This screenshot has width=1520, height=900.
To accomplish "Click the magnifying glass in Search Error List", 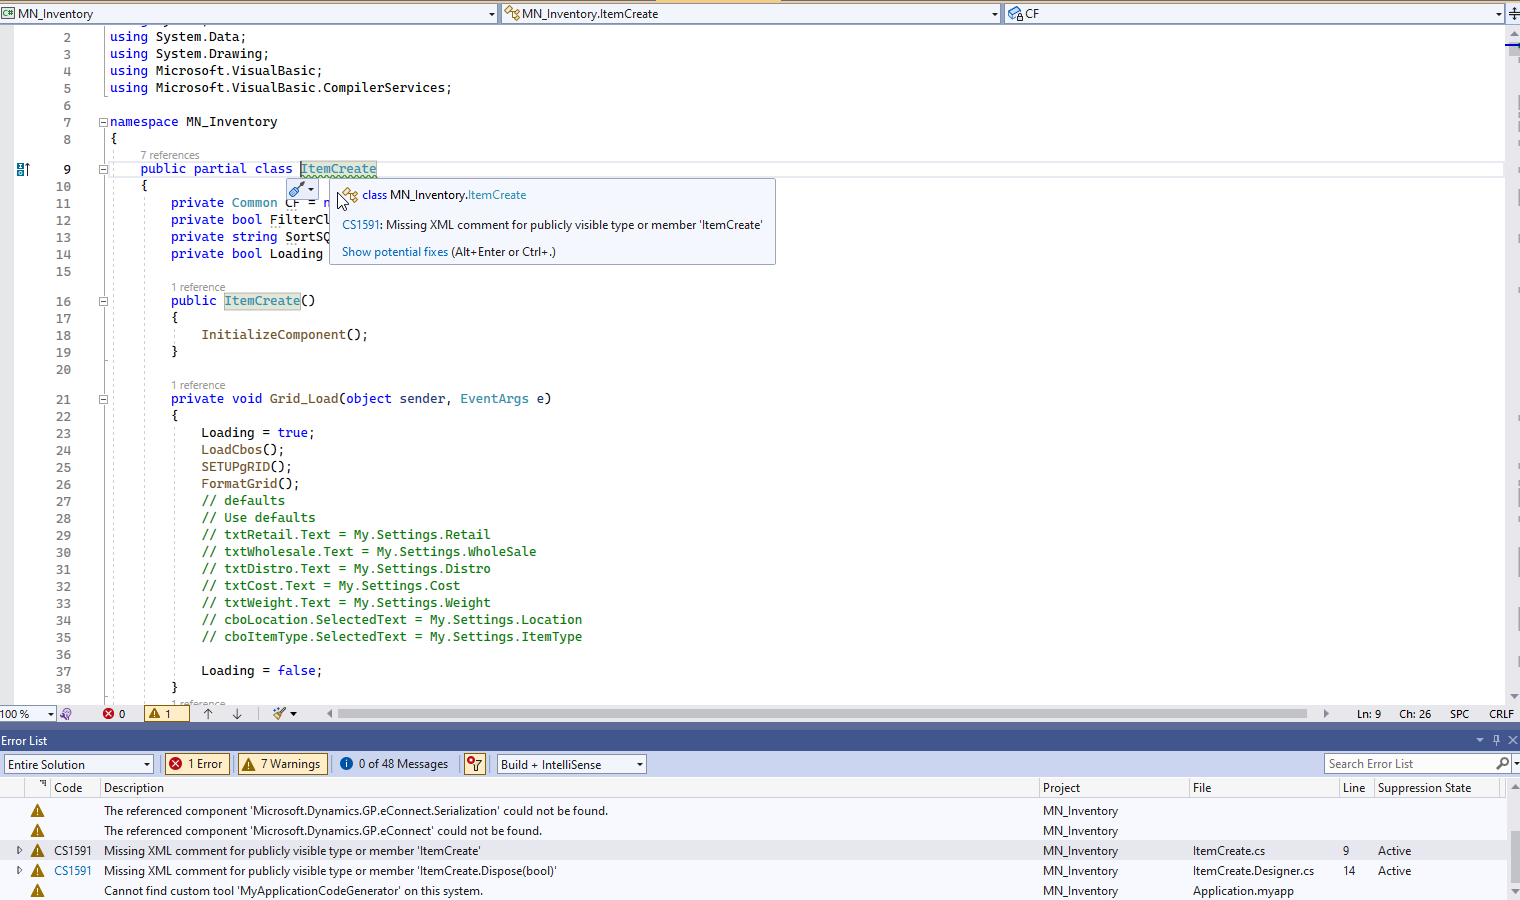I will pos(1502,763).
